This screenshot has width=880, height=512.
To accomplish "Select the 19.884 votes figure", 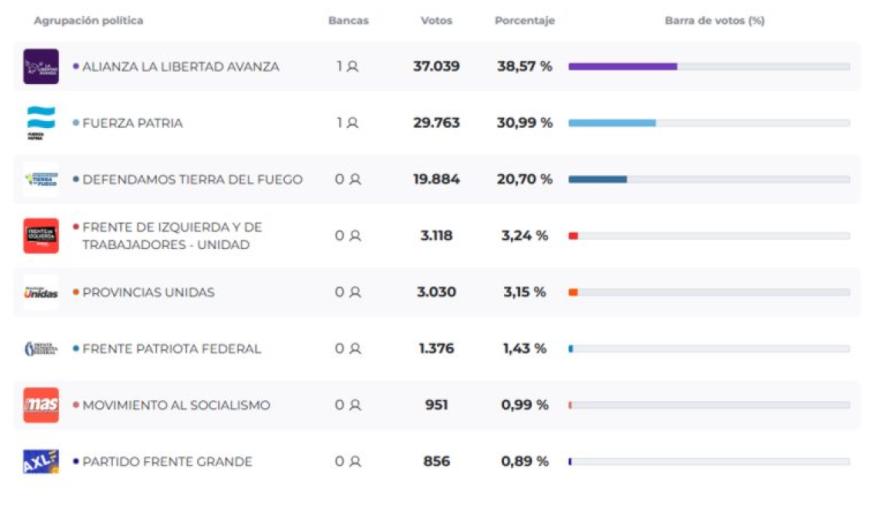I will 436,180.
